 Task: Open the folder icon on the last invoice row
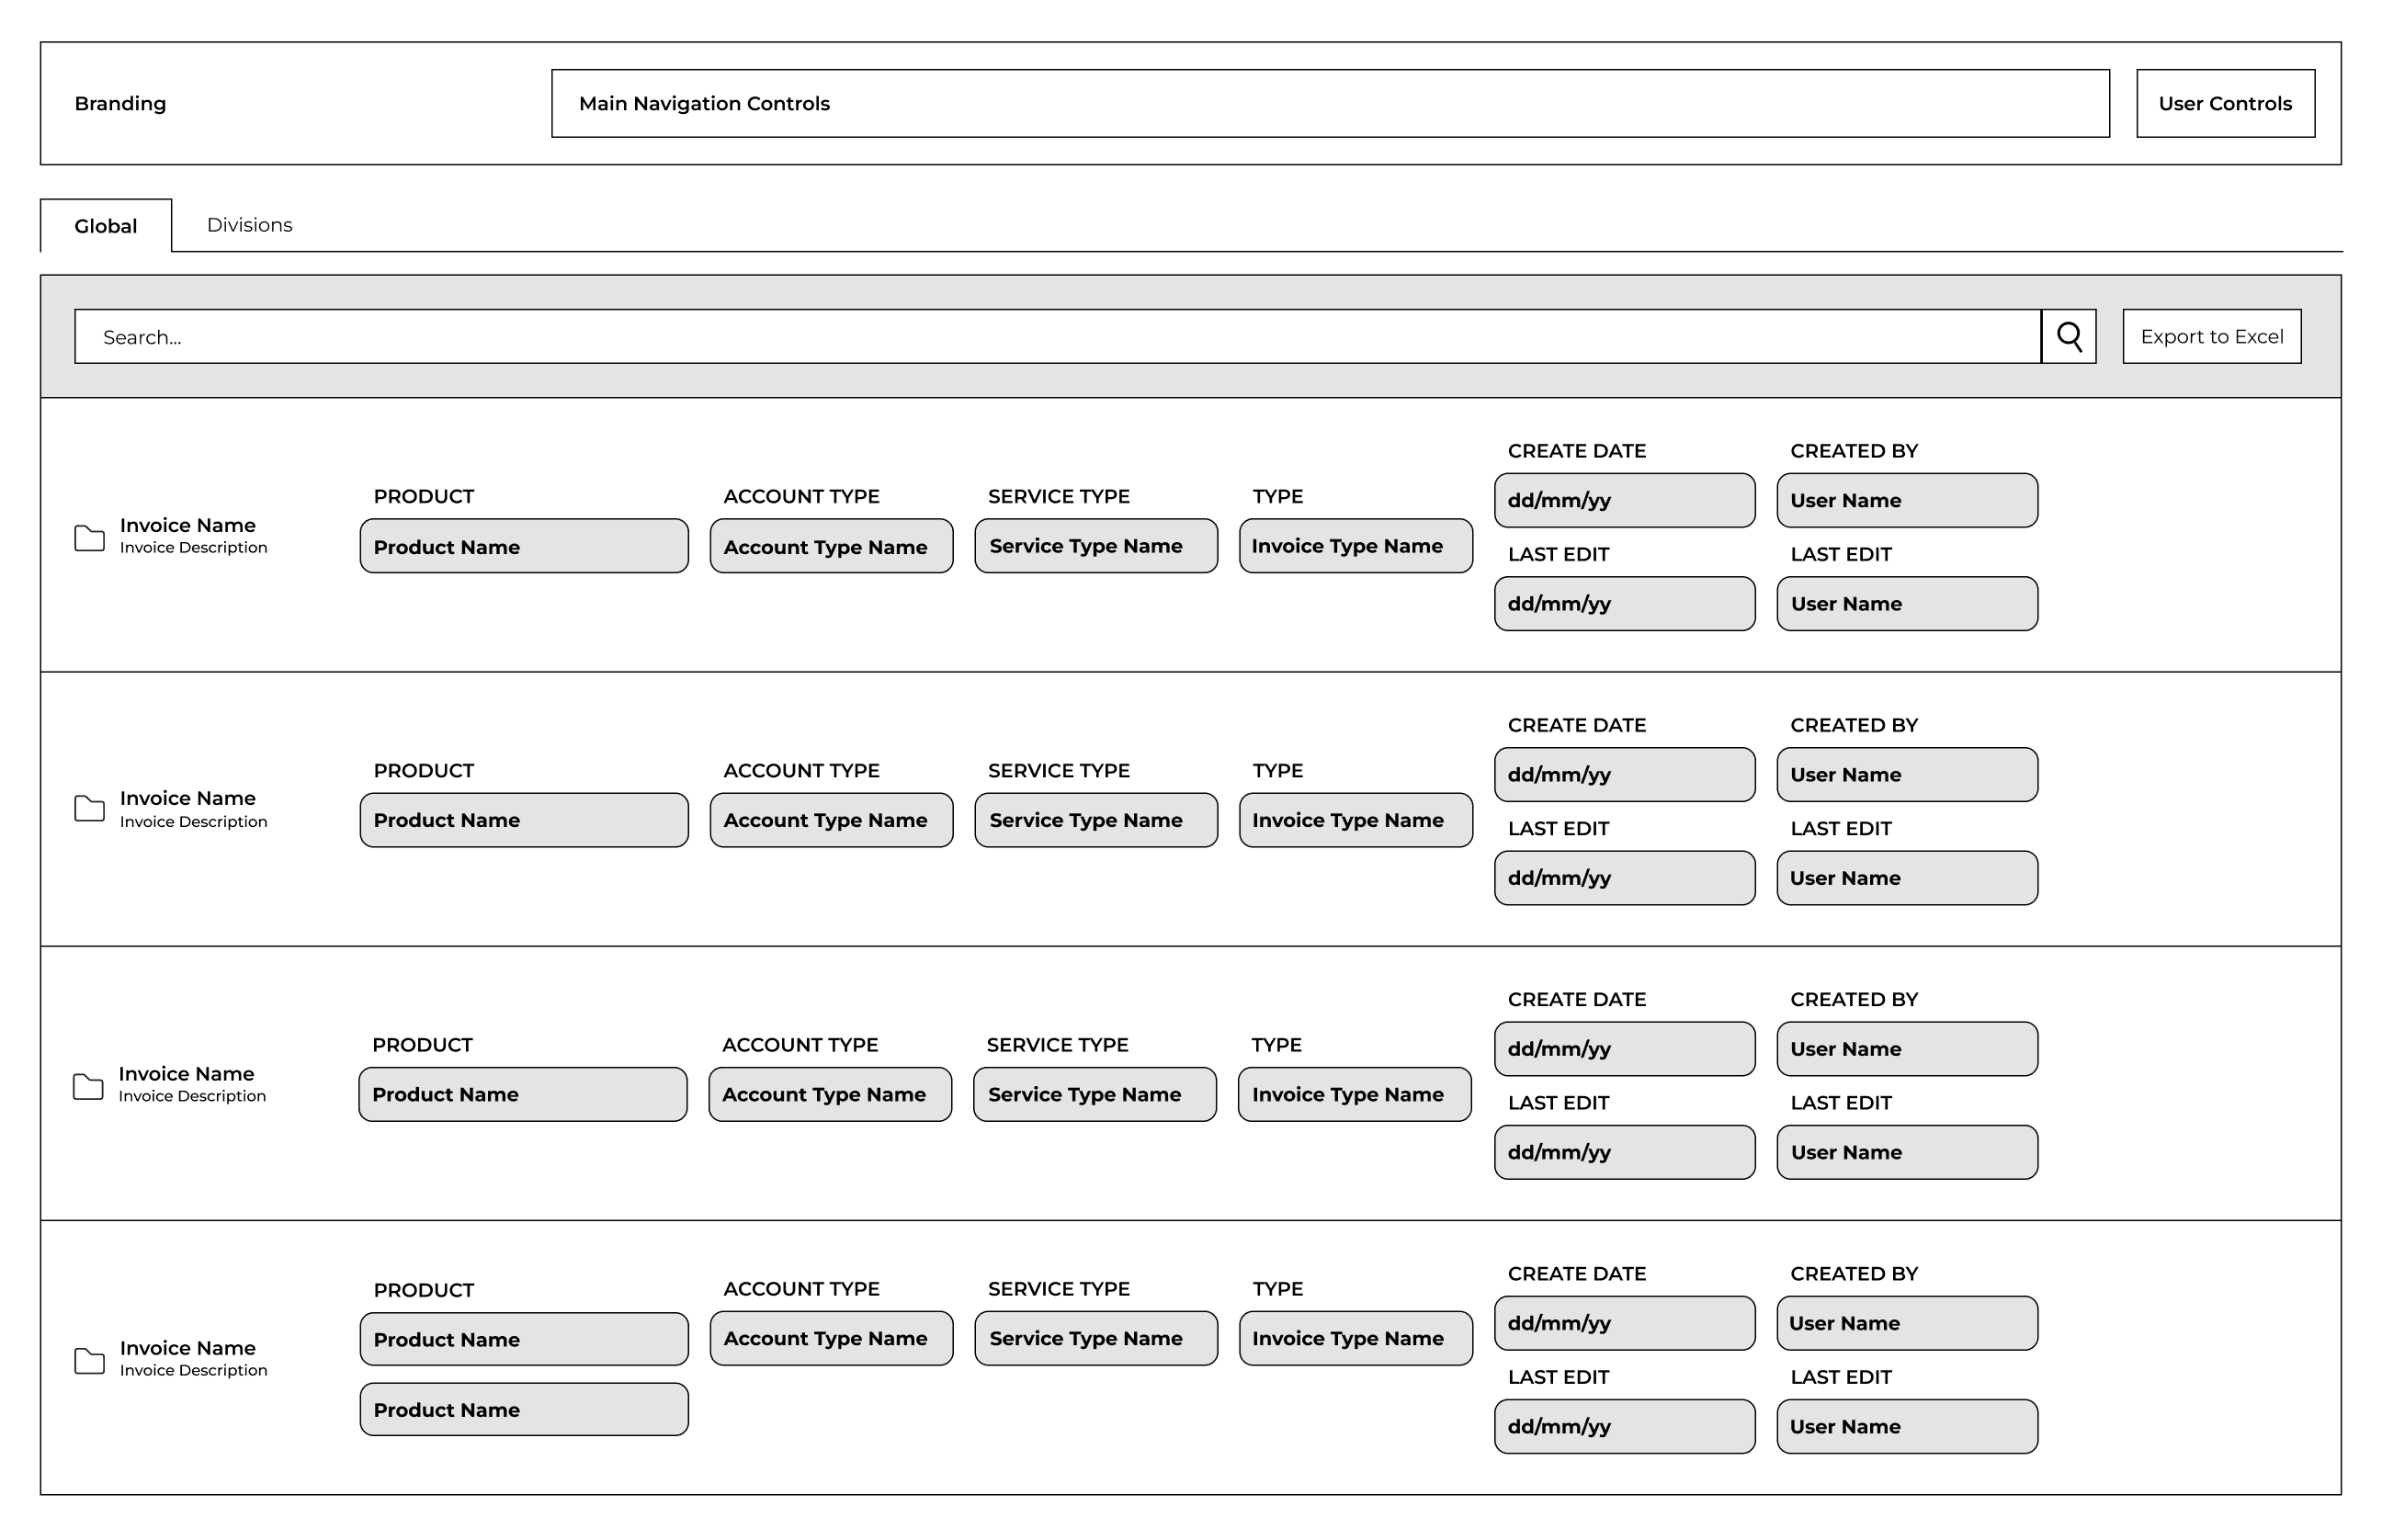click(x=89, y=1361)
